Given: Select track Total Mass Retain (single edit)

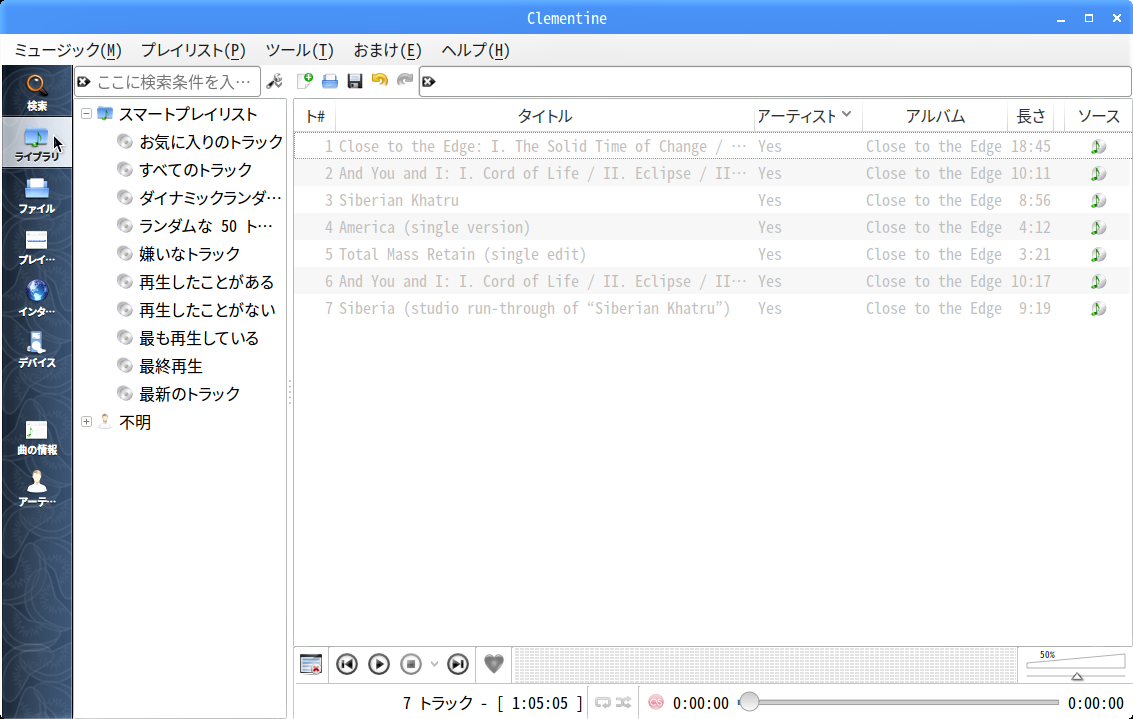Looking at the screenshot, I should [x=462, y=254].
